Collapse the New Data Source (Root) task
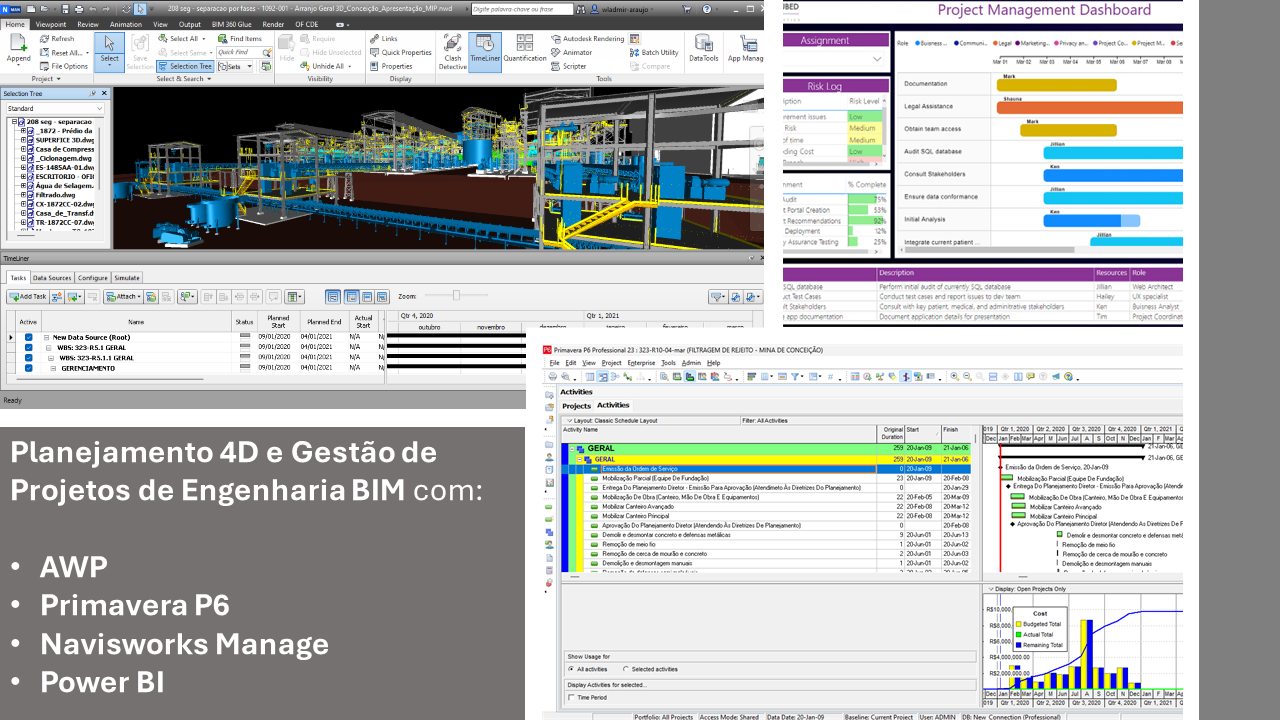The image size is (1280, 720). 46,337
